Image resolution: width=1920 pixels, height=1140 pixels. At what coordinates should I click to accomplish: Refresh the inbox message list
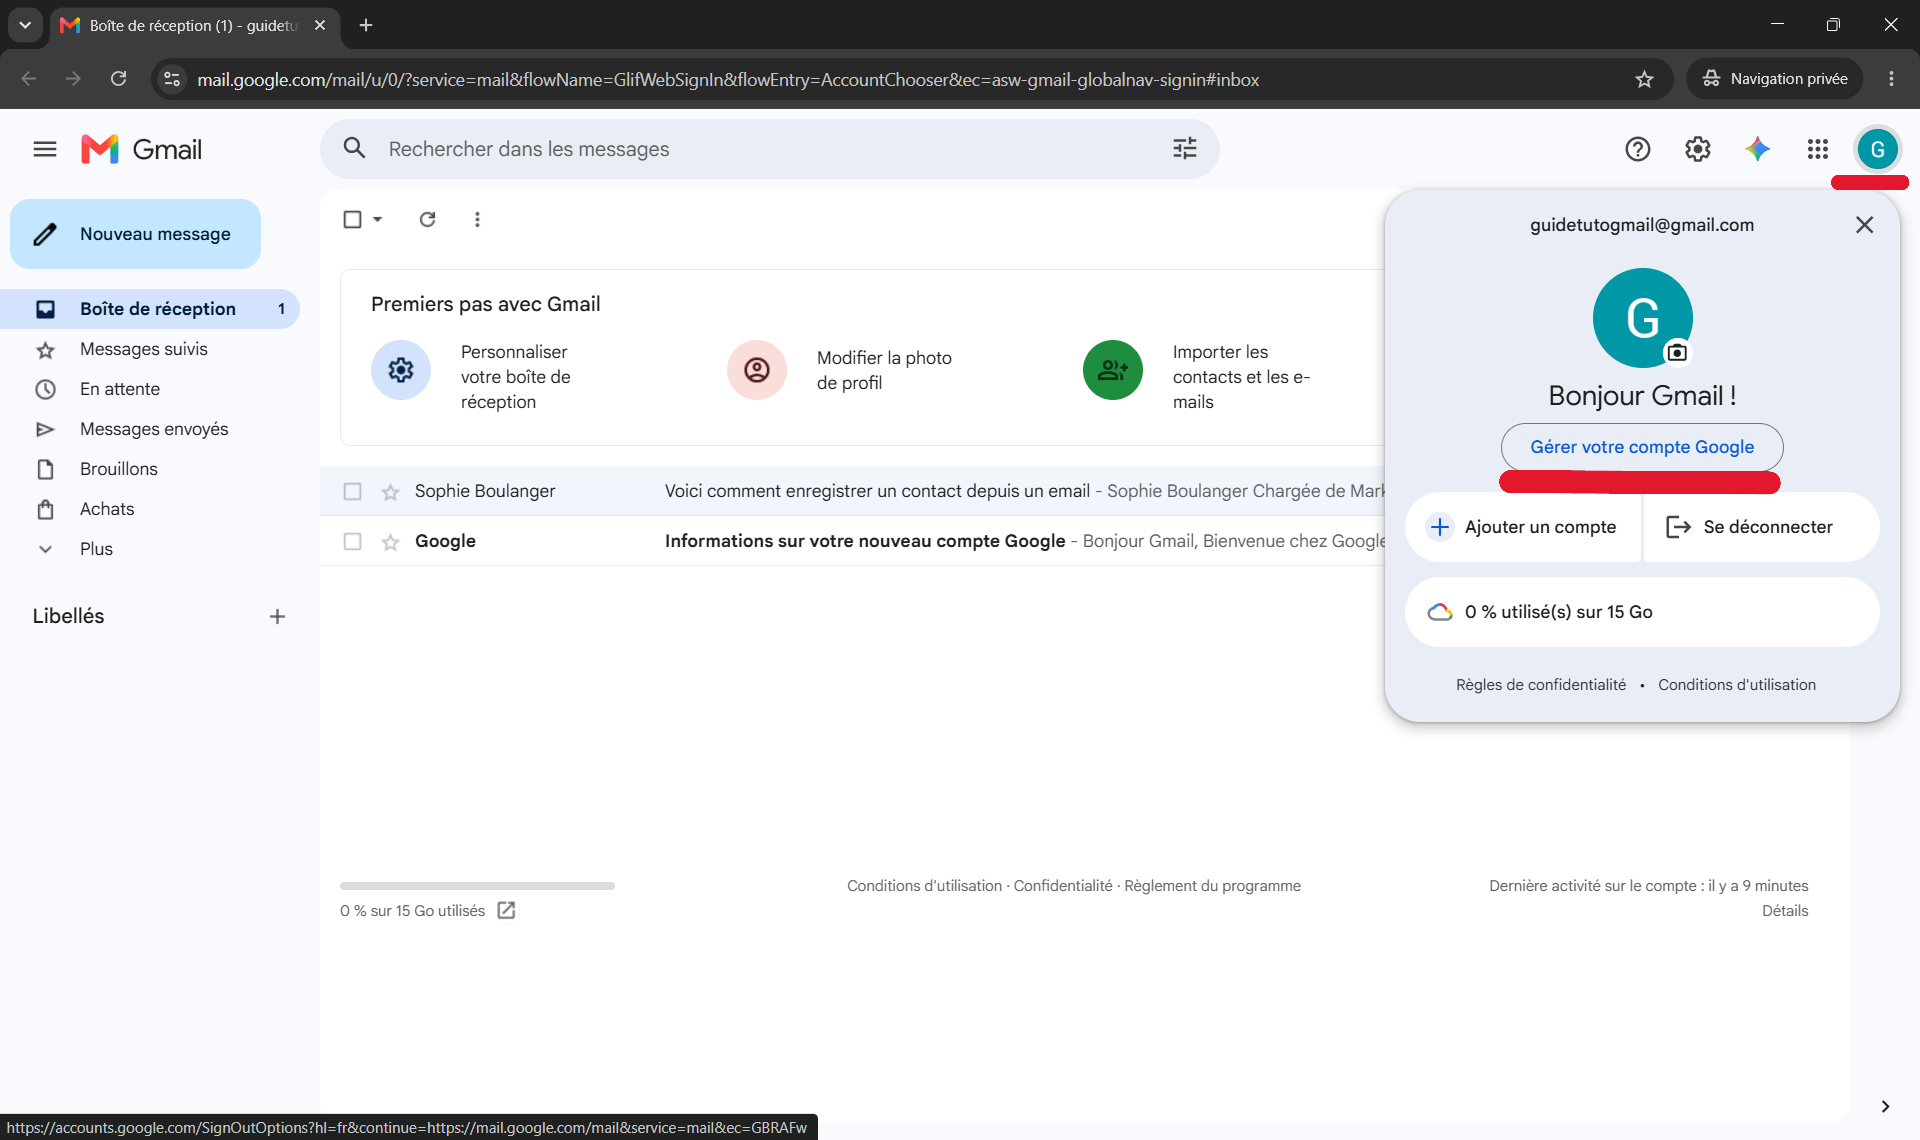pos(427,219)
